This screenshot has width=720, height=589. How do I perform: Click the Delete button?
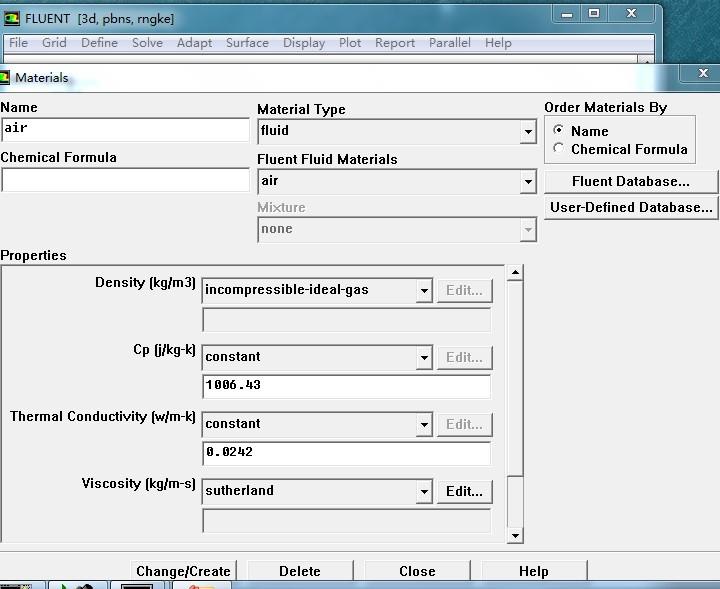click(x=300, y=571)
